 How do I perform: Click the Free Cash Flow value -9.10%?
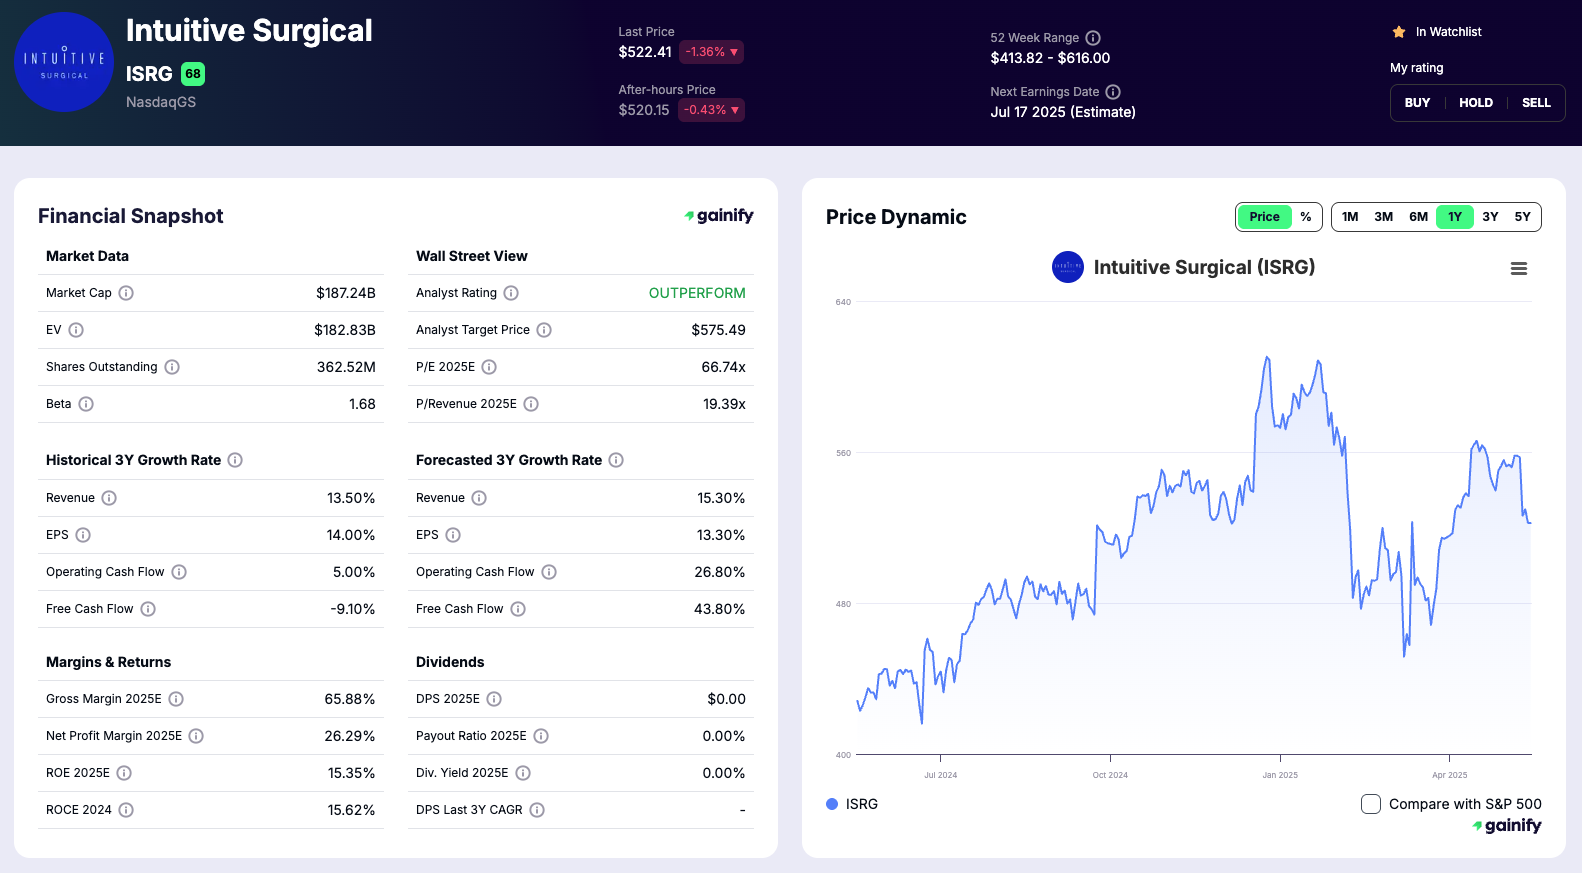[x=353, y=609]
